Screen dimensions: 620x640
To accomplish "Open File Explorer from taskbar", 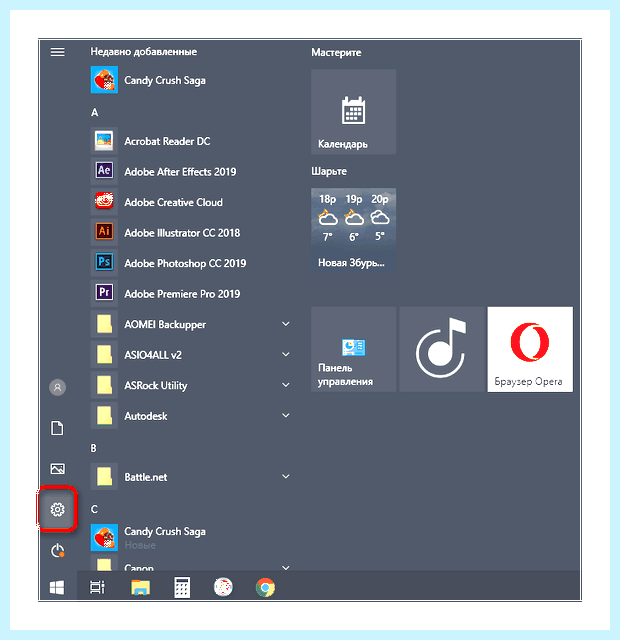I will (x=140, y=588).
